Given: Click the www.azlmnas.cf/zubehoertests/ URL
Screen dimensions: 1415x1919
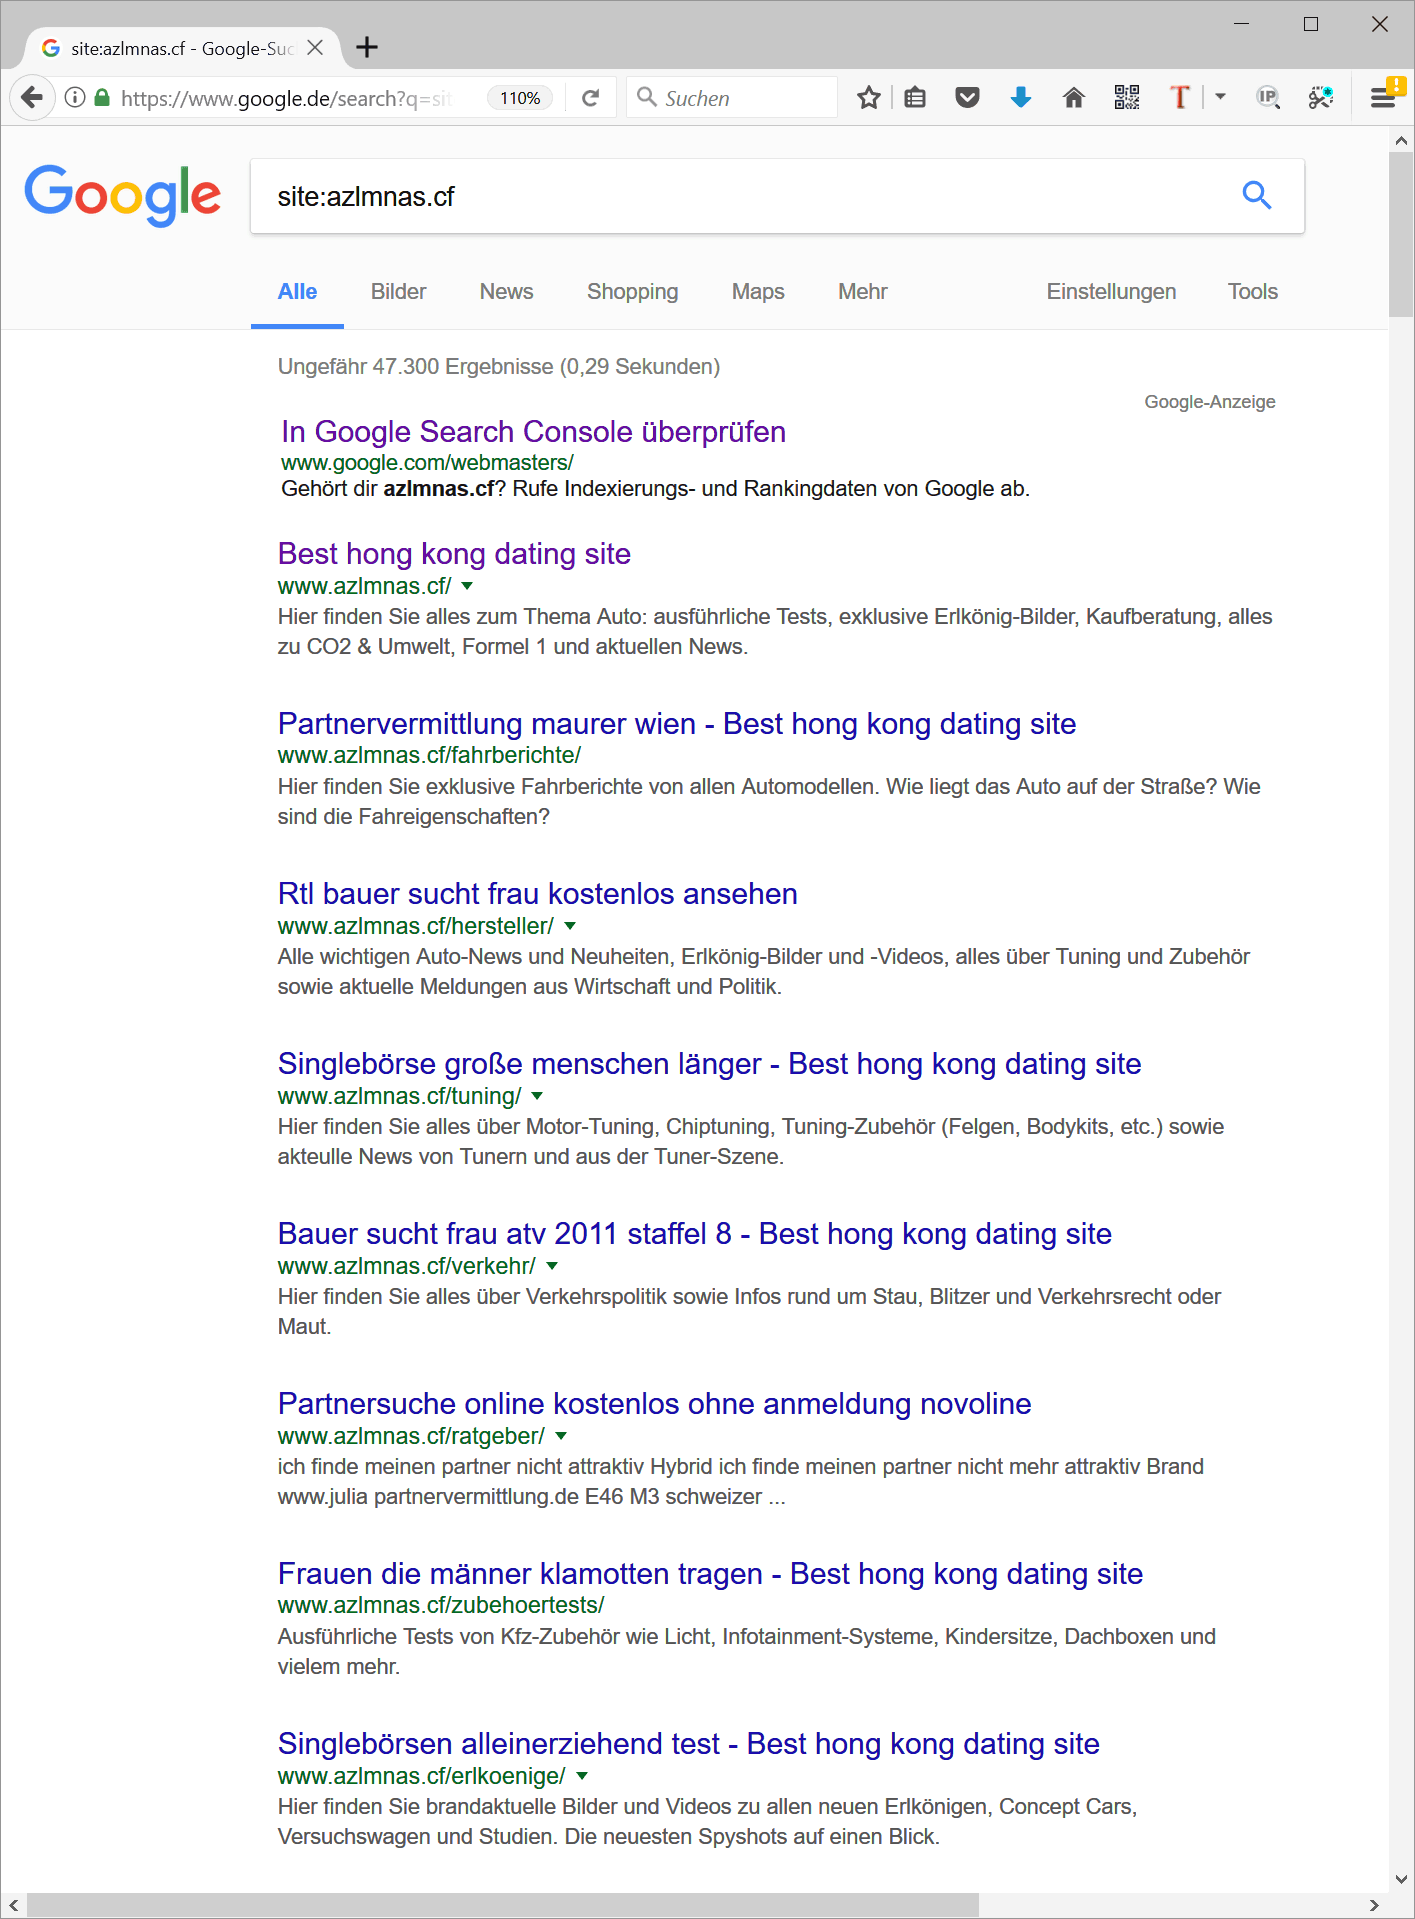Looking at the screenshot, I should tap(441, 1606).
